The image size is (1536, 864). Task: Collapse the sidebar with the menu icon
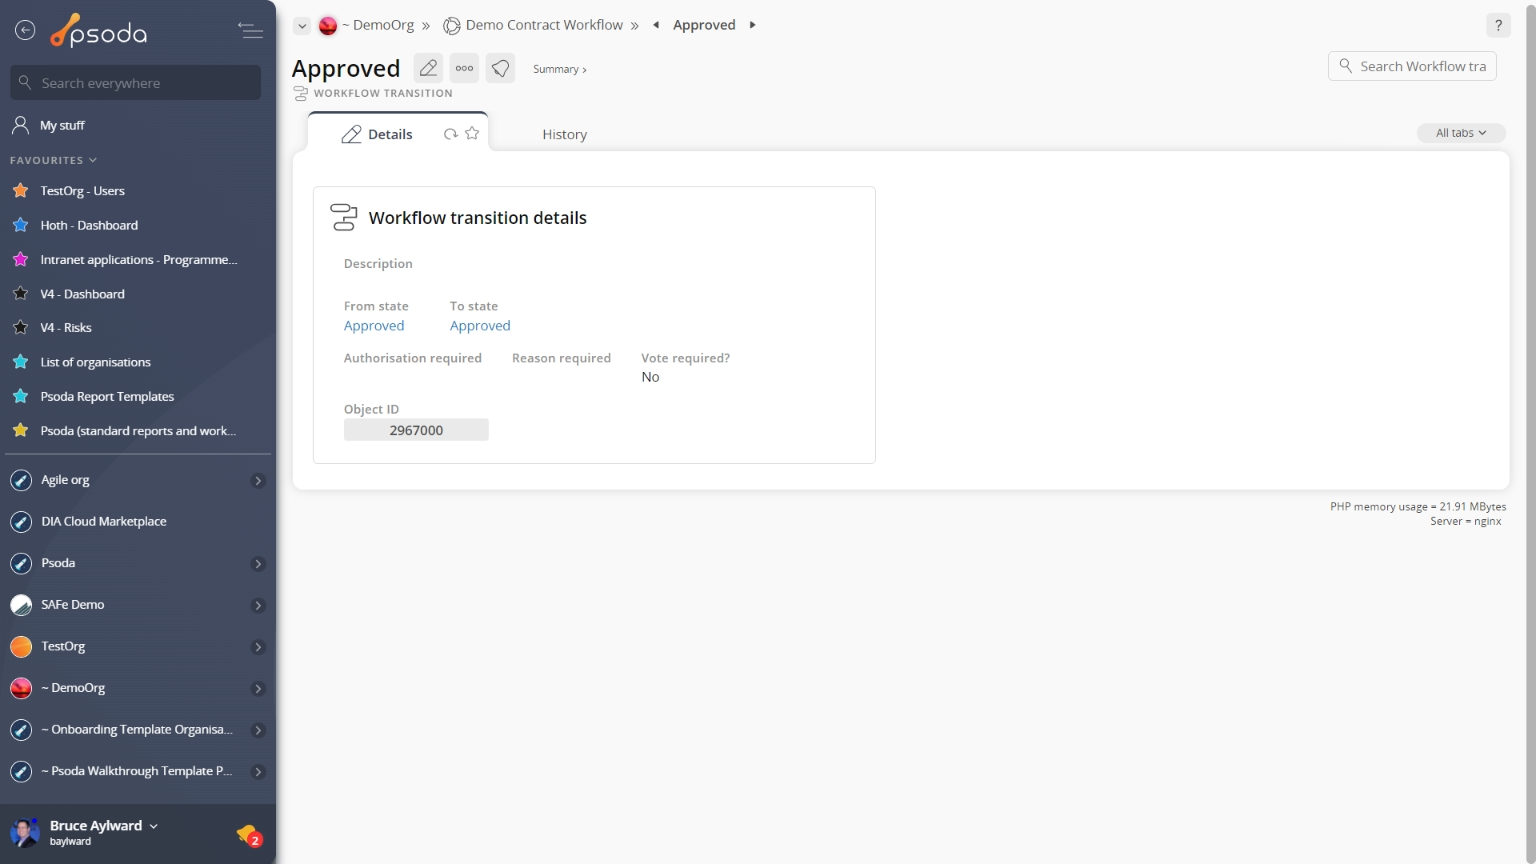pos(250,31)
